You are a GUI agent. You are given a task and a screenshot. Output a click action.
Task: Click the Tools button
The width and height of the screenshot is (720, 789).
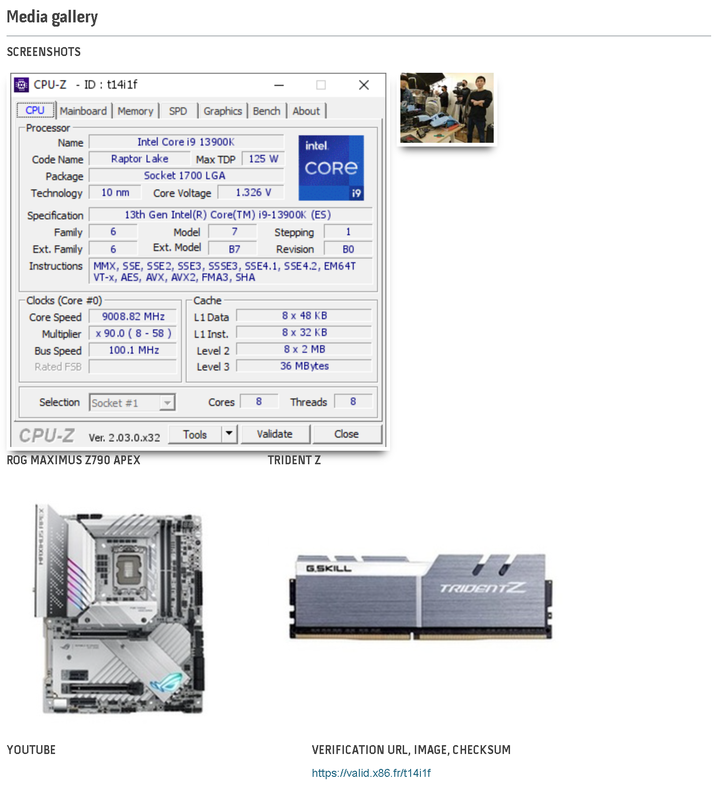click(195, 434)
